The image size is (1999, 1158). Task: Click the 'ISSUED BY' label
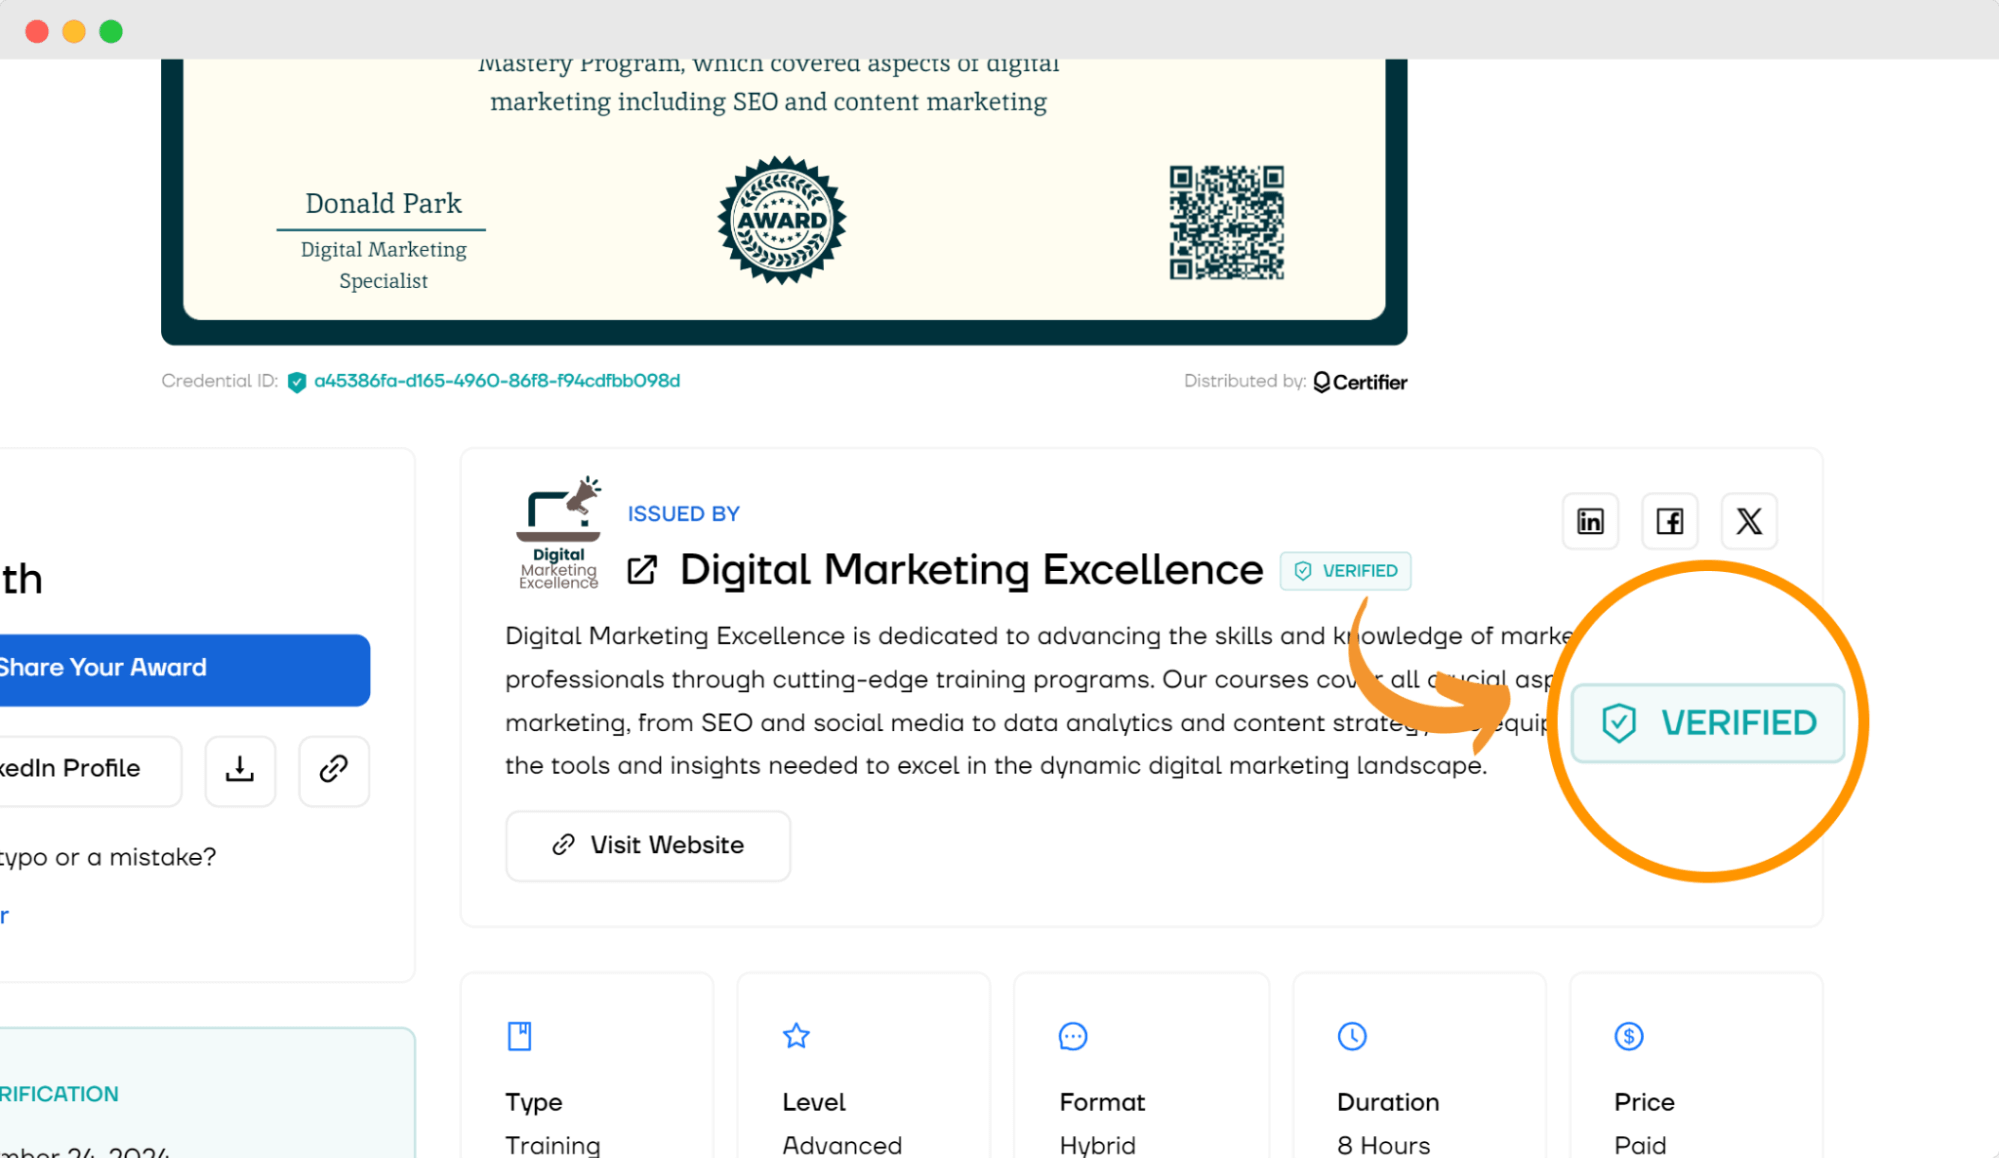click(684, 514)
